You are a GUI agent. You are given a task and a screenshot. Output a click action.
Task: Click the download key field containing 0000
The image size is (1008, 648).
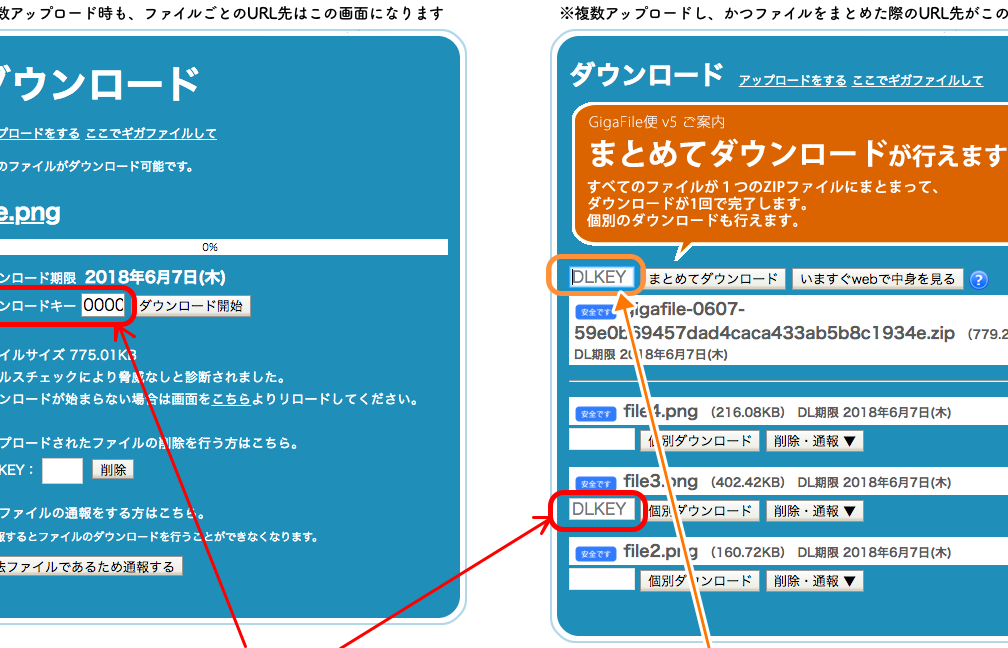(x=103, y=306)
